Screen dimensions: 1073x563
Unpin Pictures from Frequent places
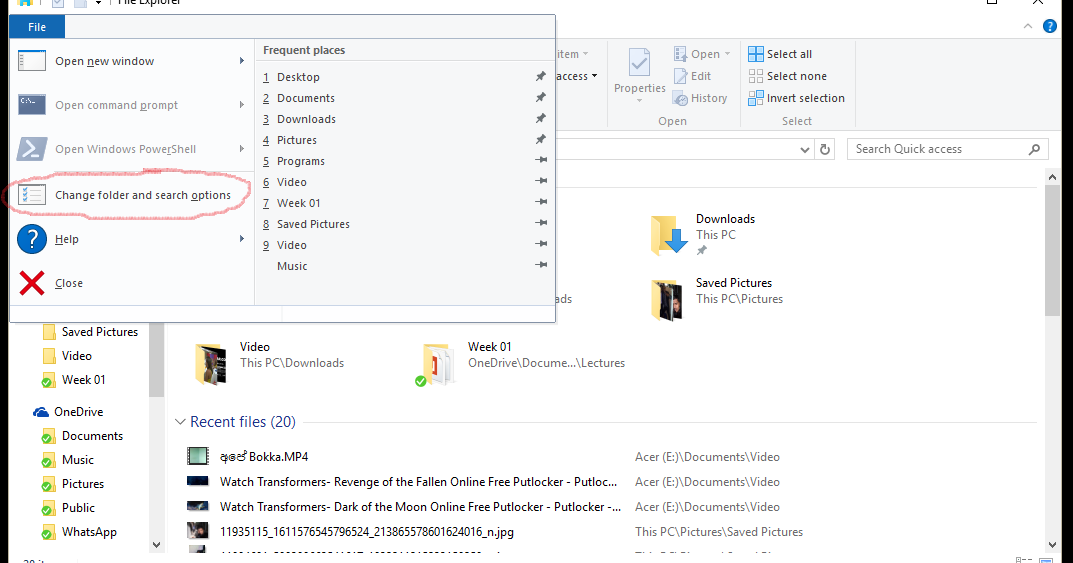(x=541, y=139)
